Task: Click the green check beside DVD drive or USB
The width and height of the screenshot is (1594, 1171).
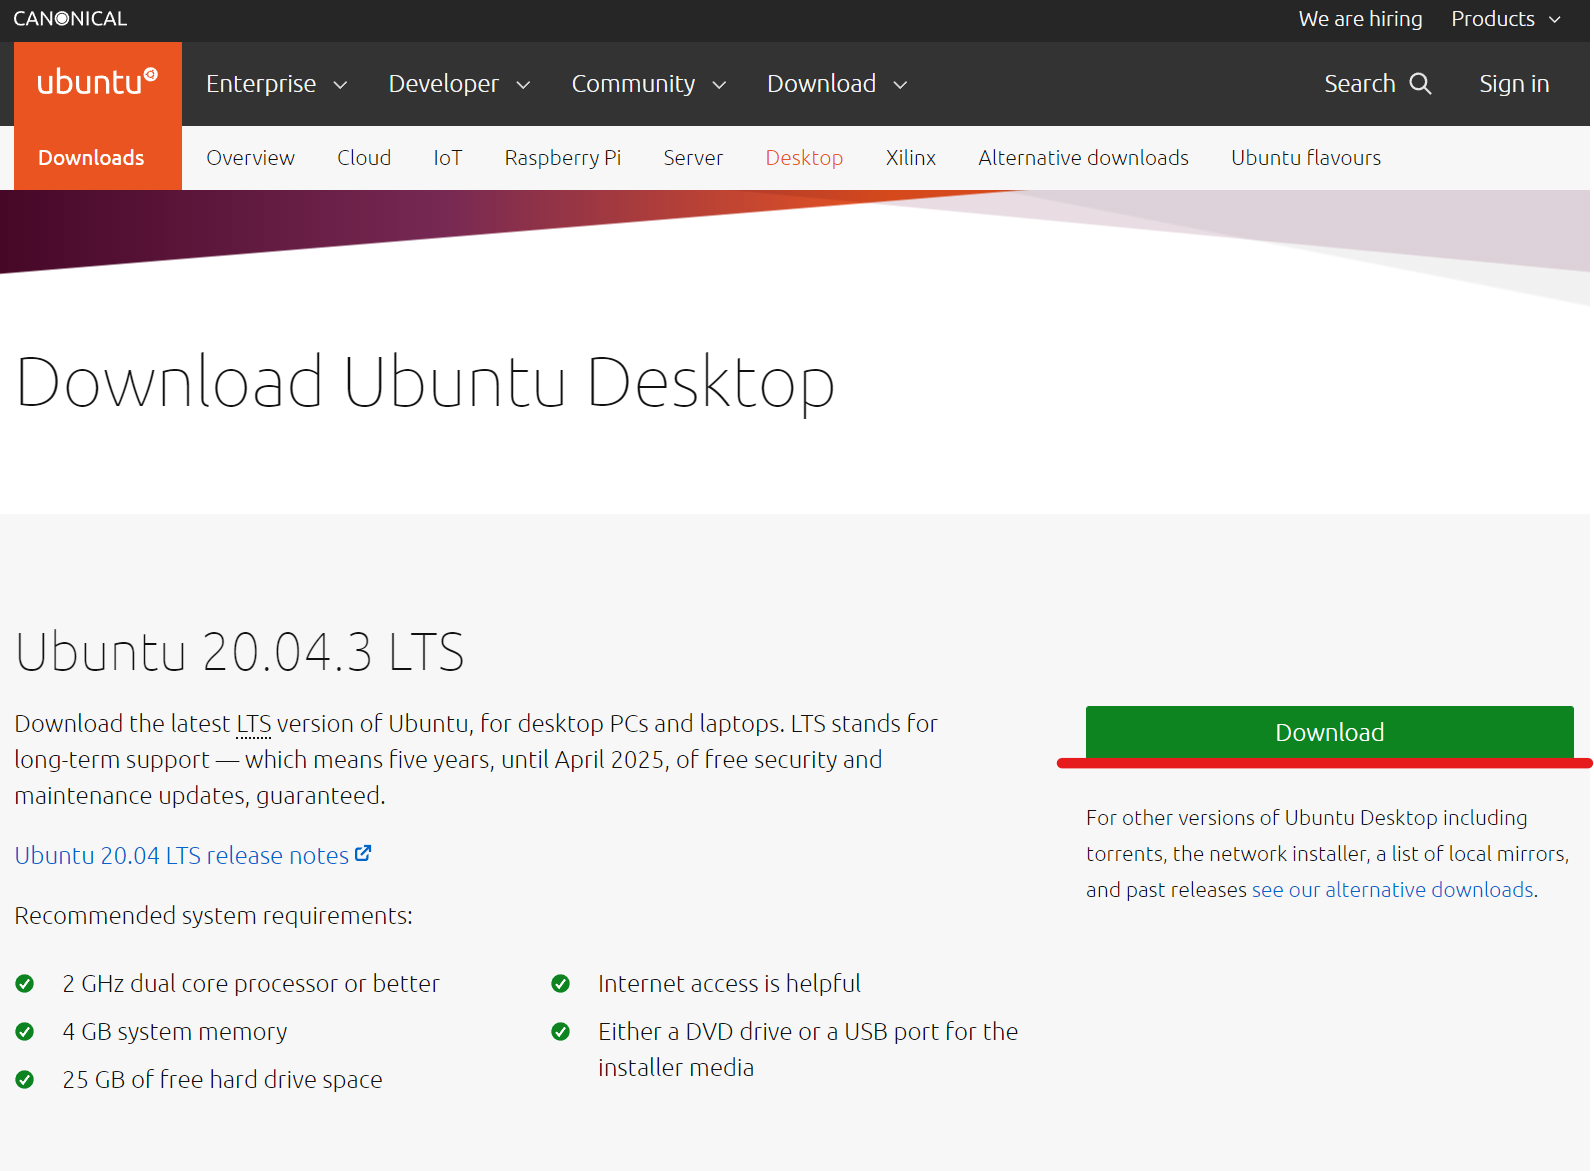Action: tap(561, 1032)
